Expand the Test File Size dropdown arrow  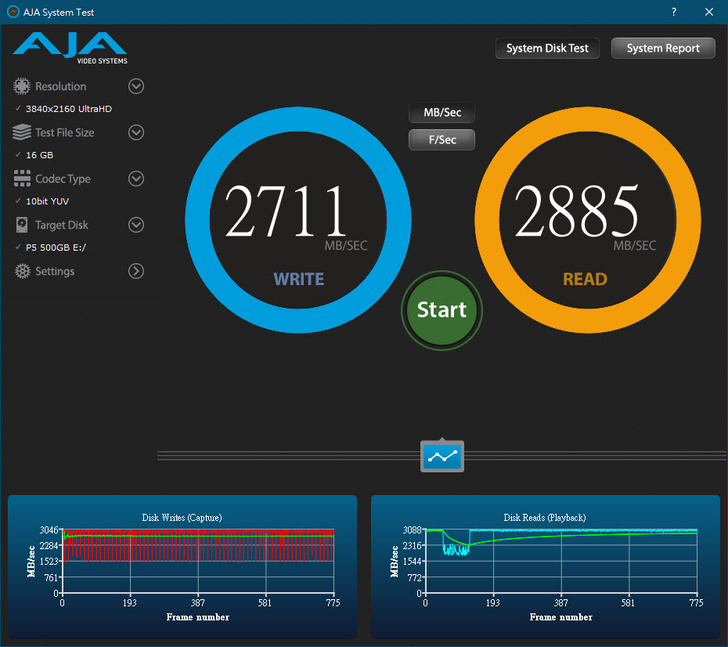click(136, 132)
